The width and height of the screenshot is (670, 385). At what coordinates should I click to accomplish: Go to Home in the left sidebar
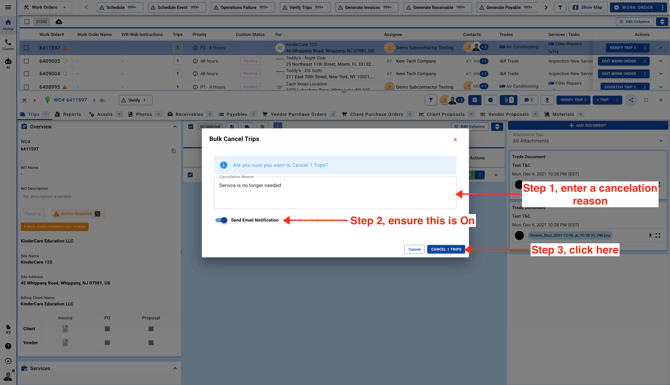(x=8, y=24)
